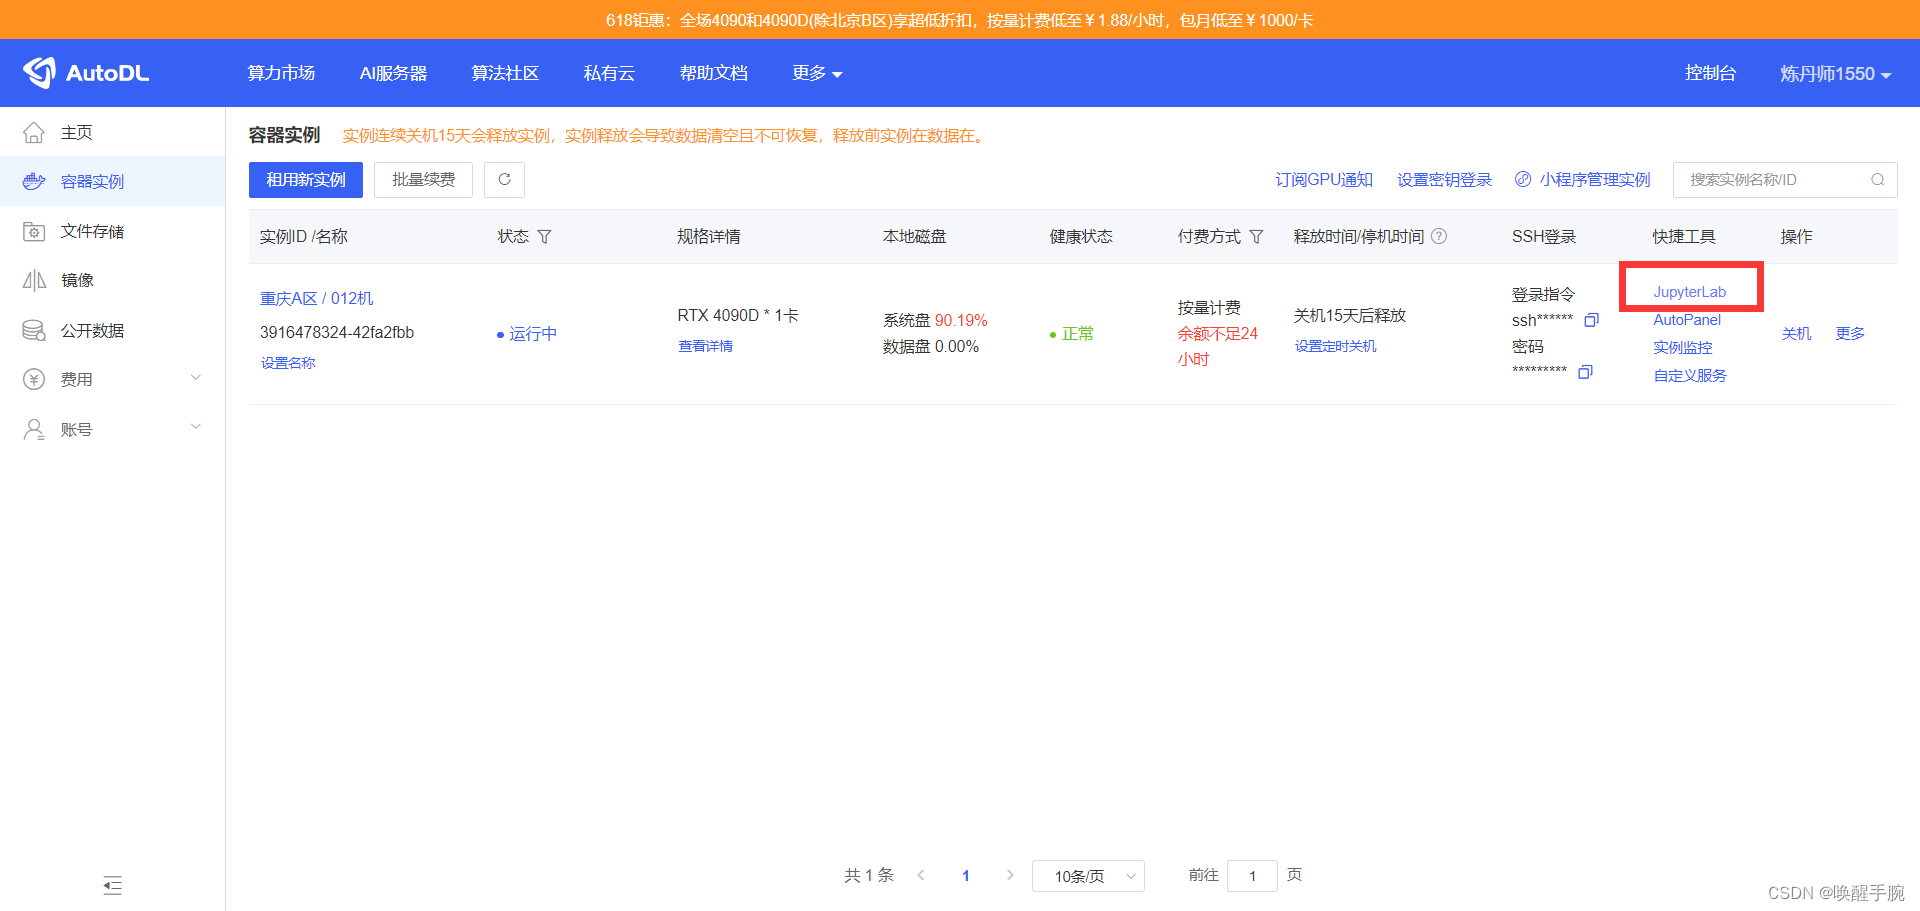The image size is (1920, 911).
Task: Copy the SSH password
Action: (1585, 372)
